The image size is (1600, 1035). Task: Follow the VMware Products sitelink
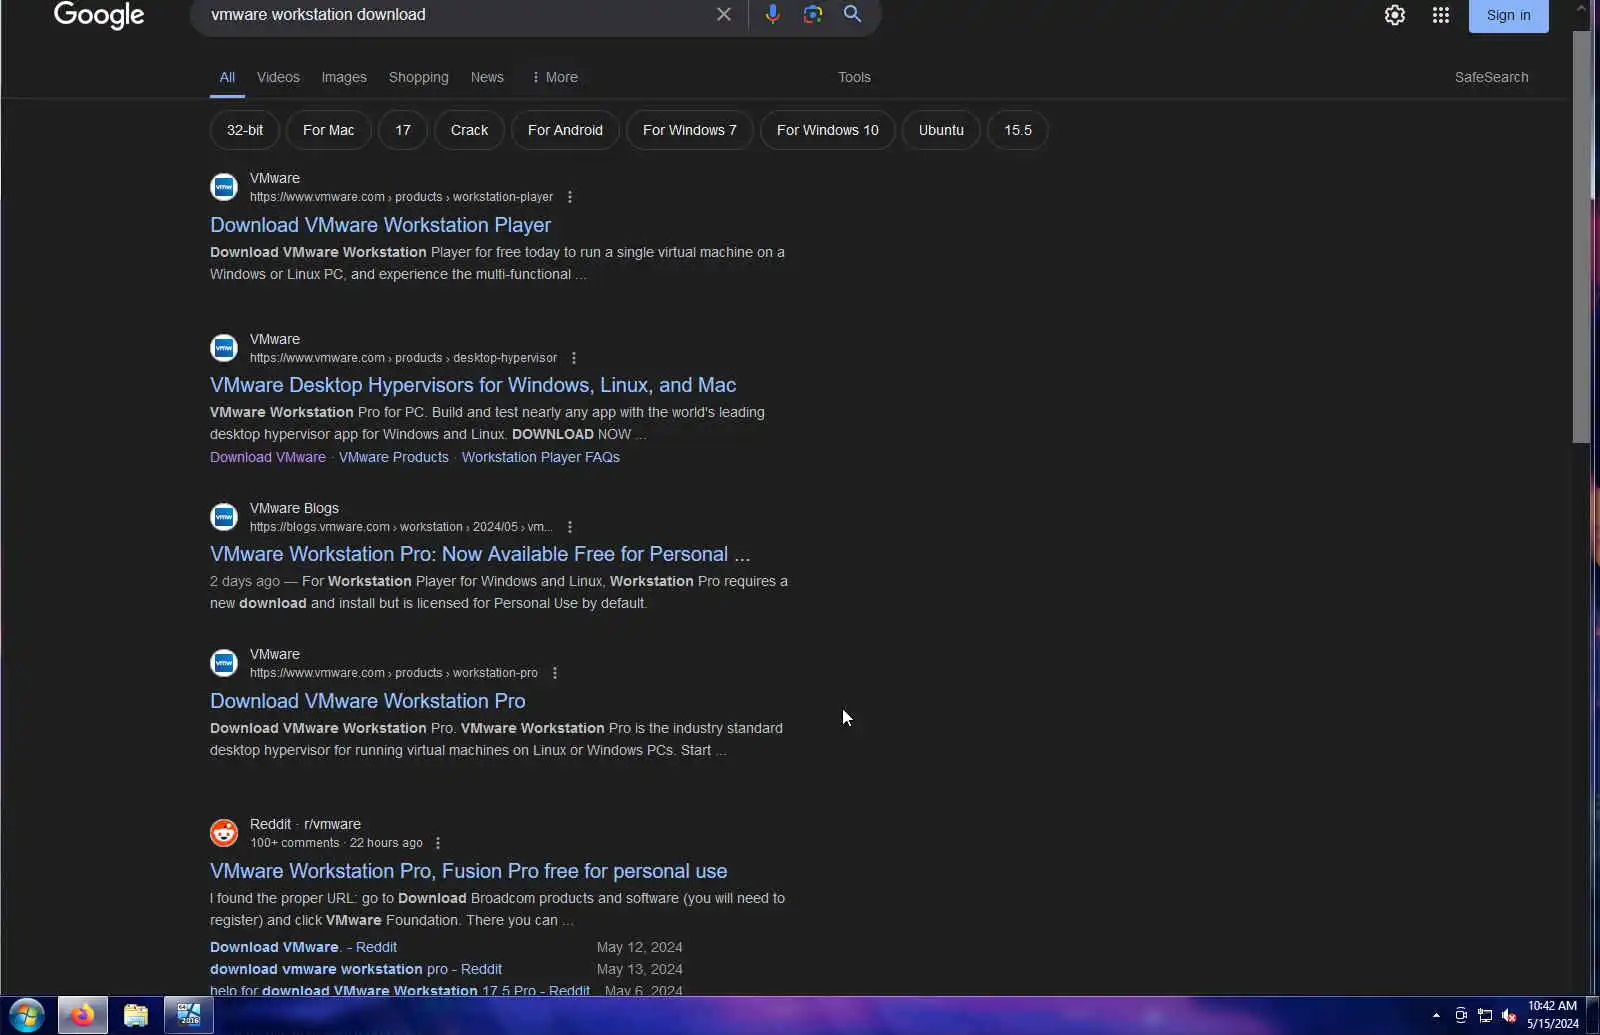[x=394, y=457]
